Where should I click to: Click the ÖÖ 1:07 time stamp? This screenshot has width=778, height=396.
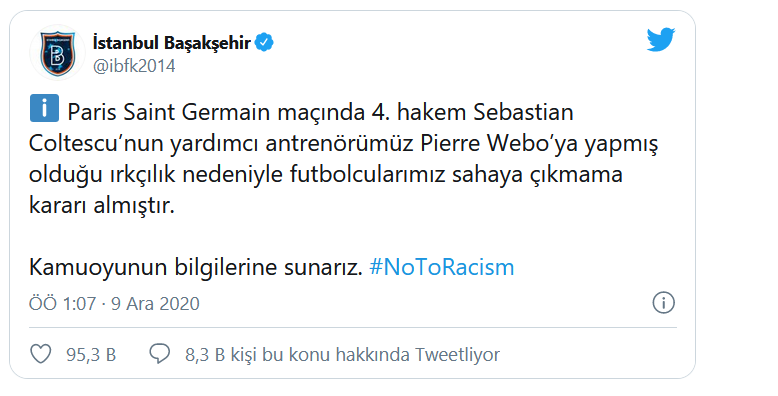tap(63, 304)
